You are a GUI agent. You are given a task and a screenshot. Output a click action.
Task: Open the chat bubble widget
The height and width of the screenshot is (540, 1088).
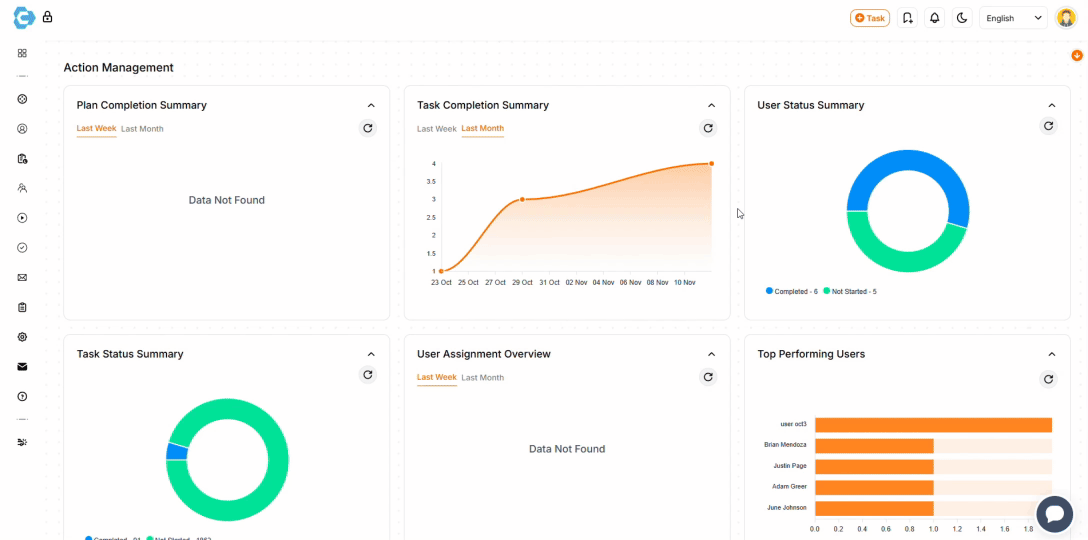click(x=1054, y=514)
